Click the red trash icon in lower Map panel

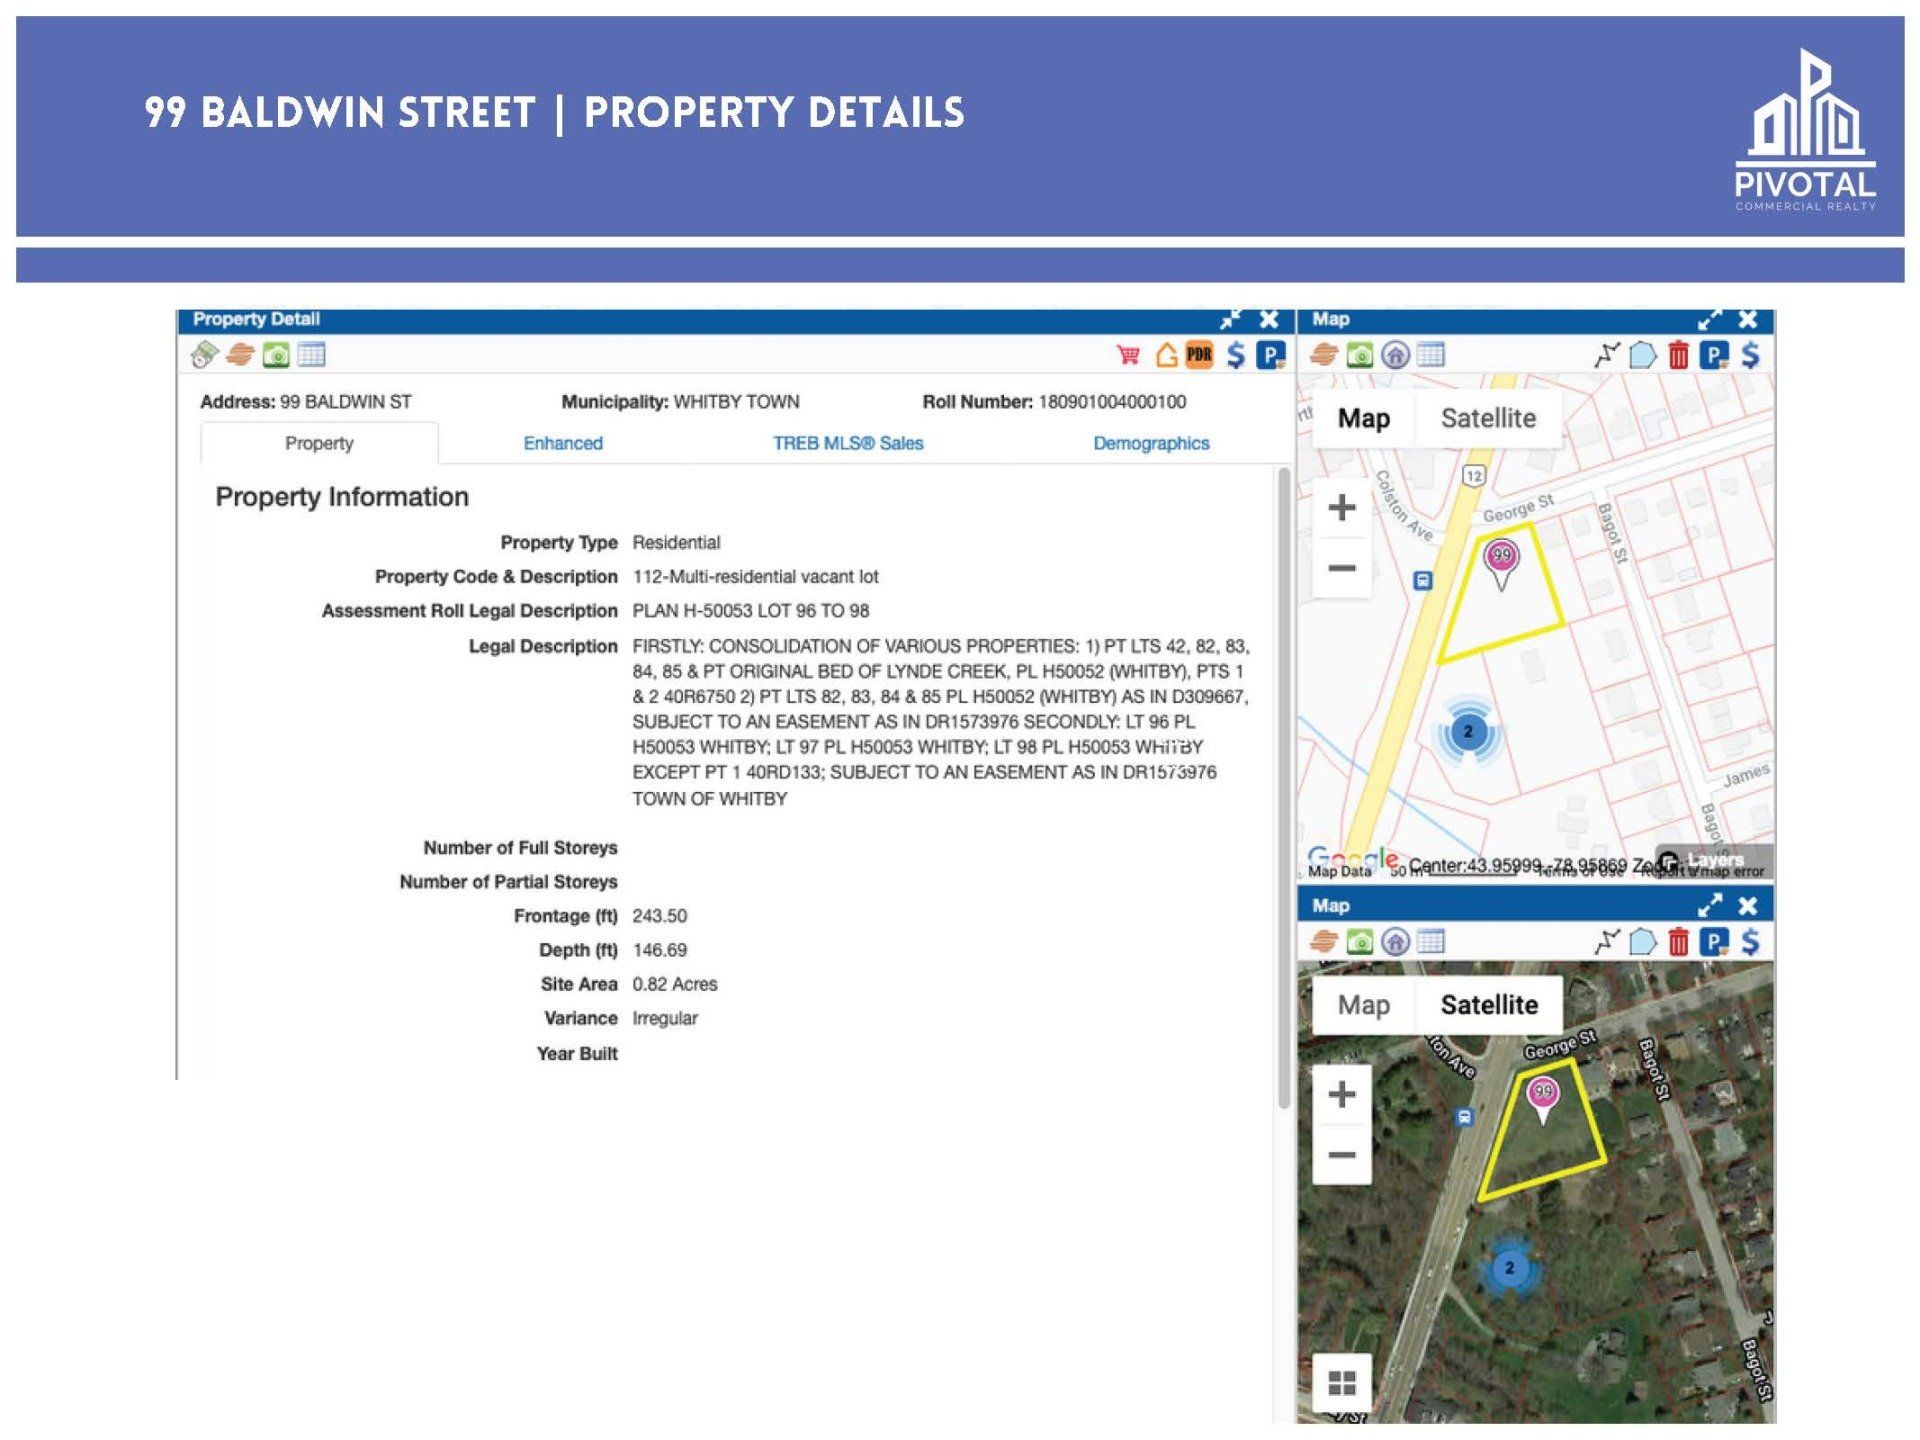click(1679, 942)
